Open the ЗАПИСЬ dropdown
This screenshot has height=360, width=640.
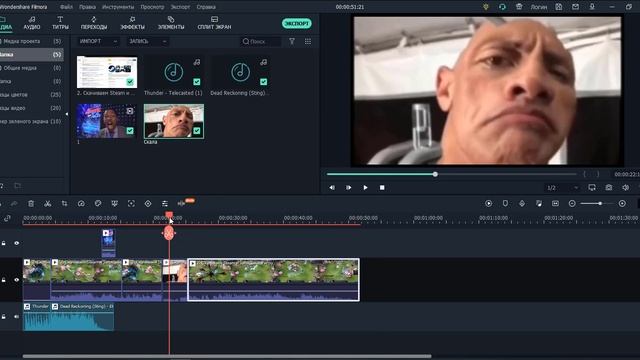coord(147,41)
